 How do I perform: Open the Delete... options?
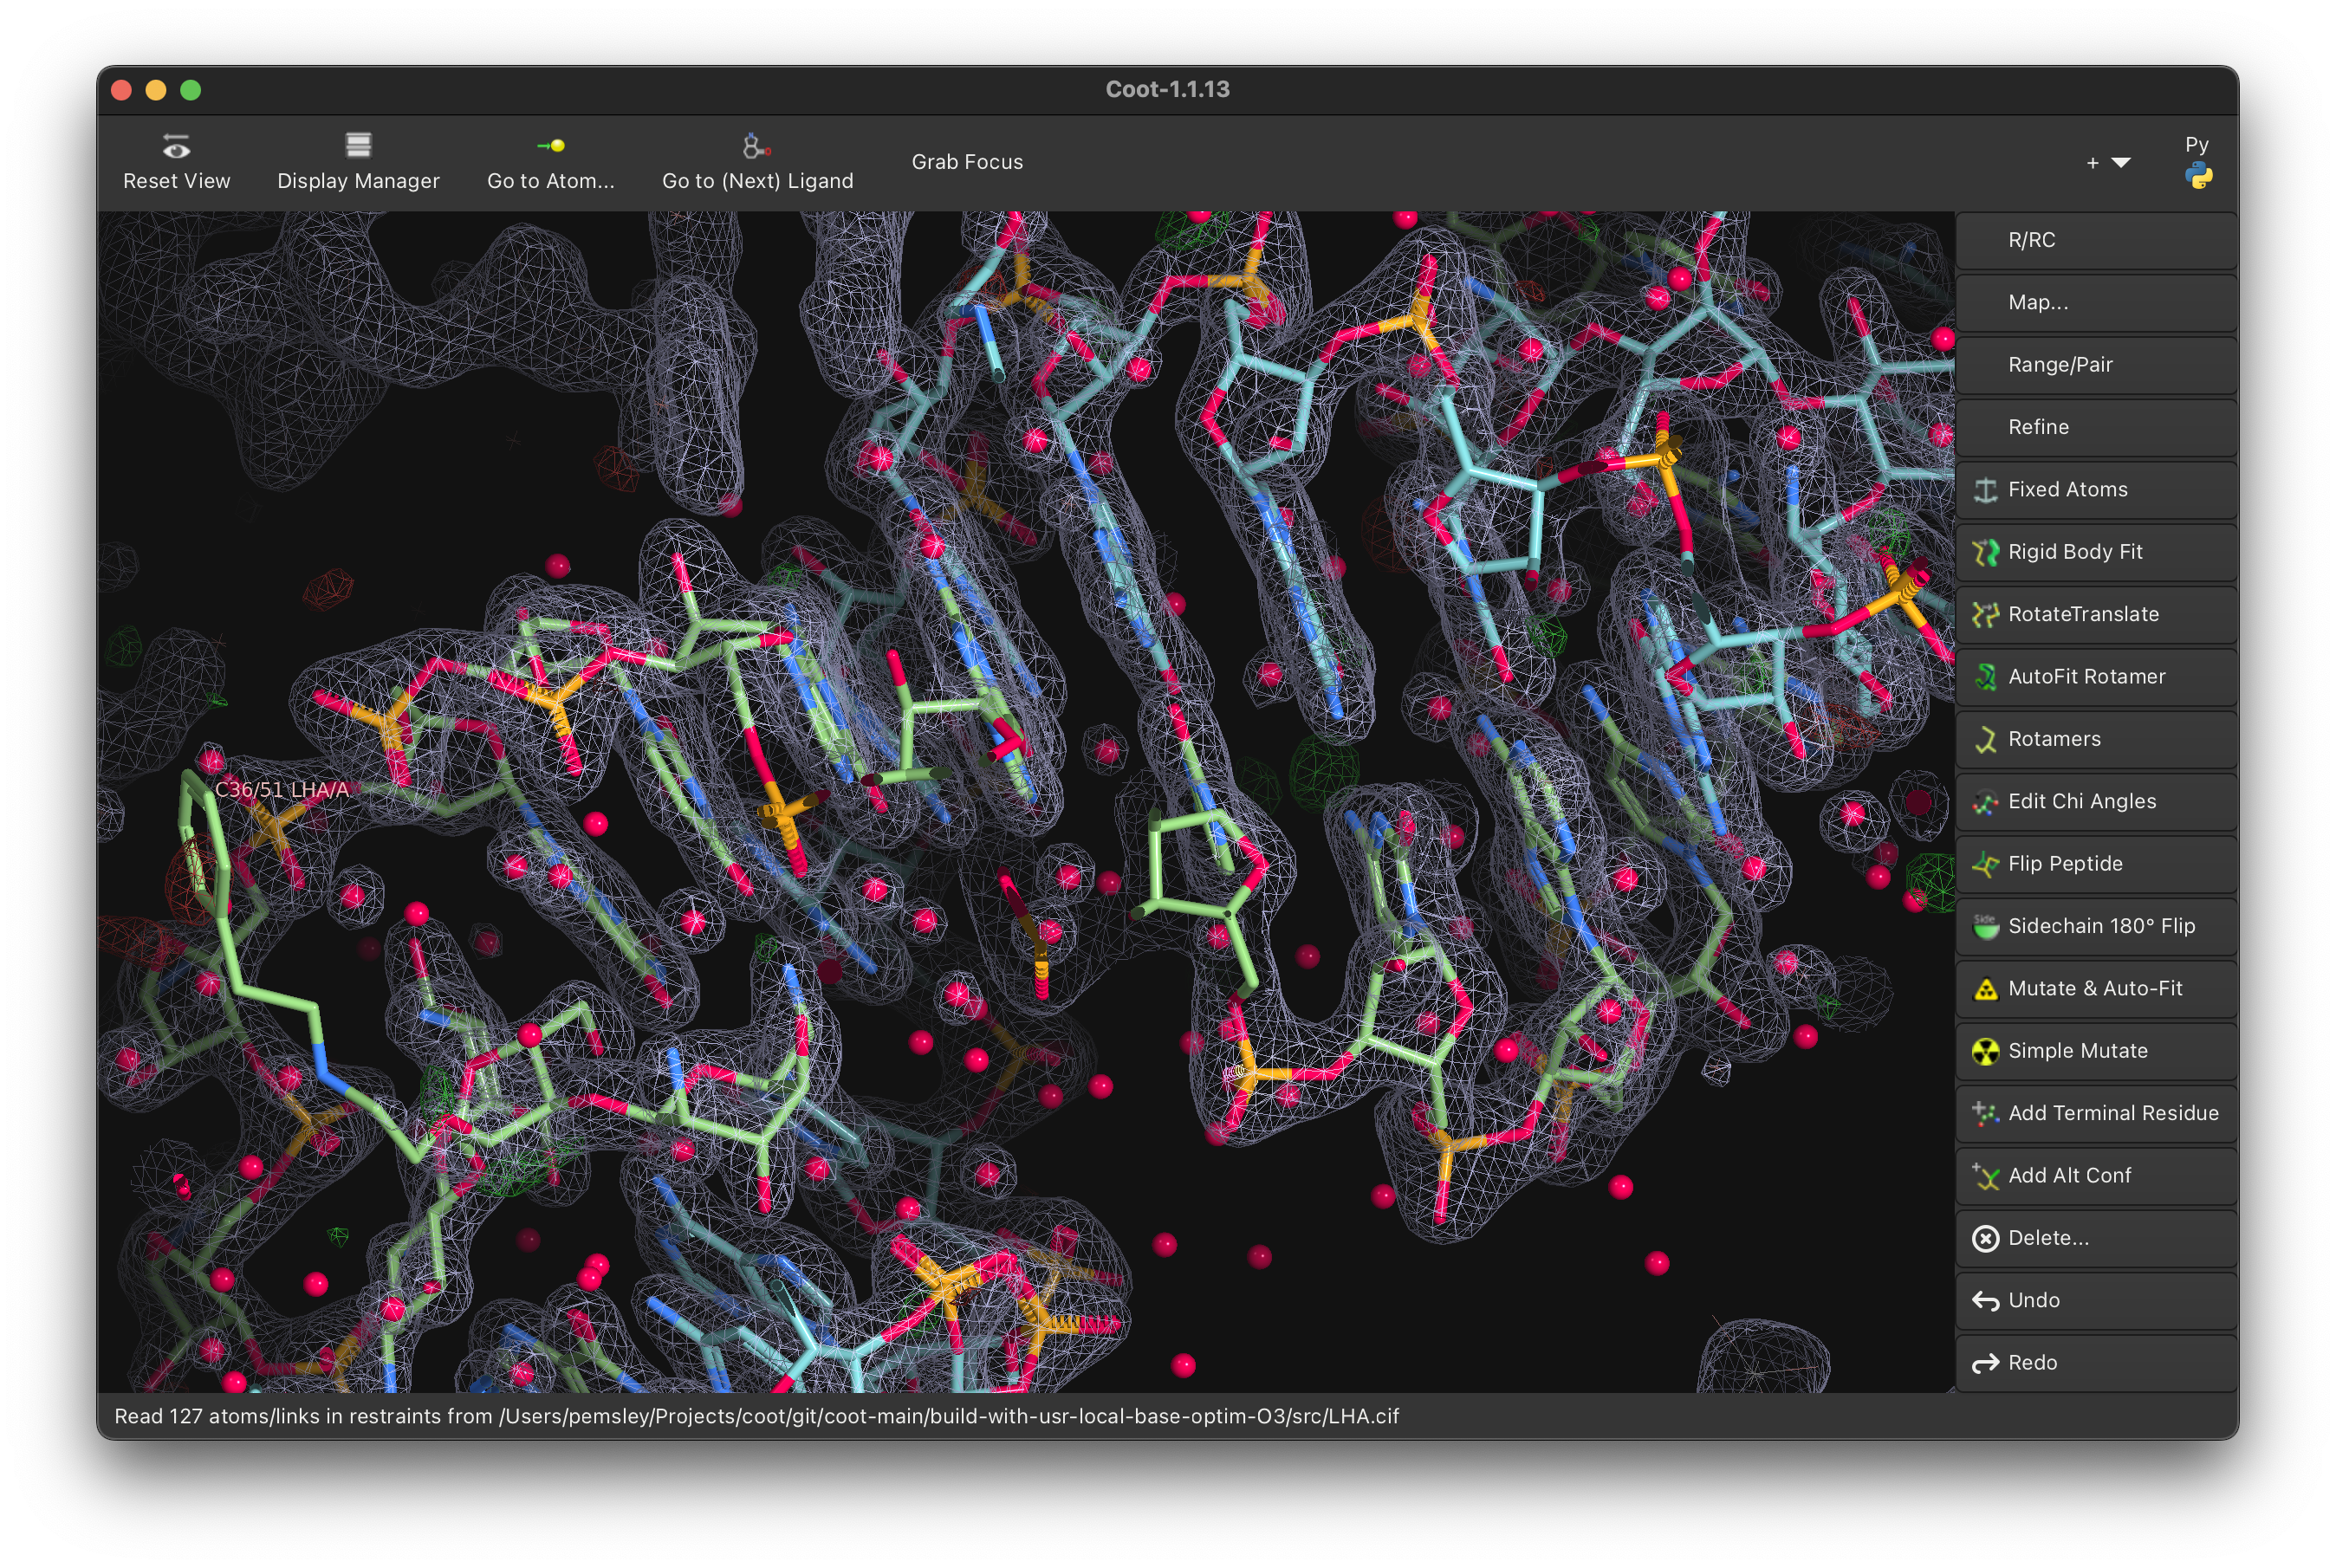2048,1238
